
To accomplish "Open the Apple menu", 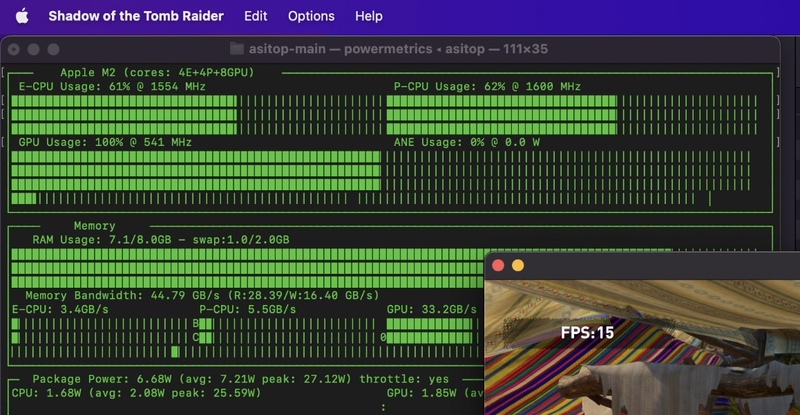I will click(x=22, y=16).
